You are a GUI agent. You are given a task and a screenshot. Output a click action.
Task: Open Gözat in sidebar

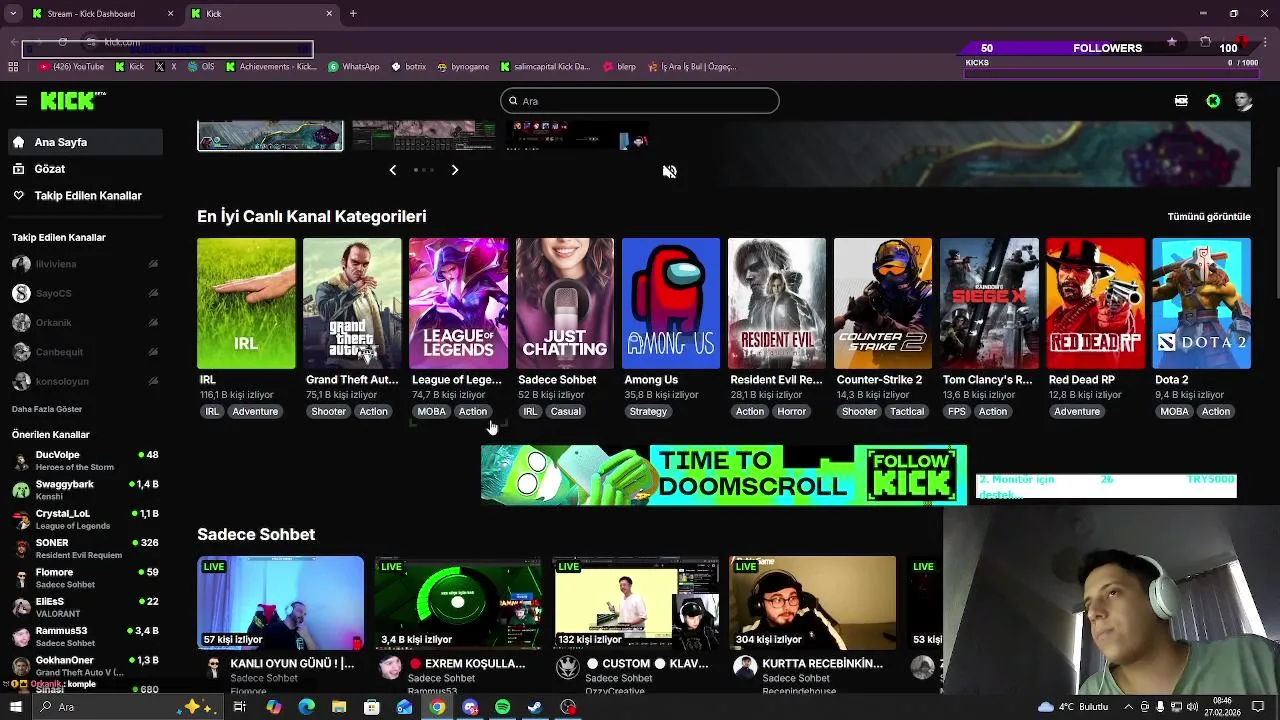(84, 169)
